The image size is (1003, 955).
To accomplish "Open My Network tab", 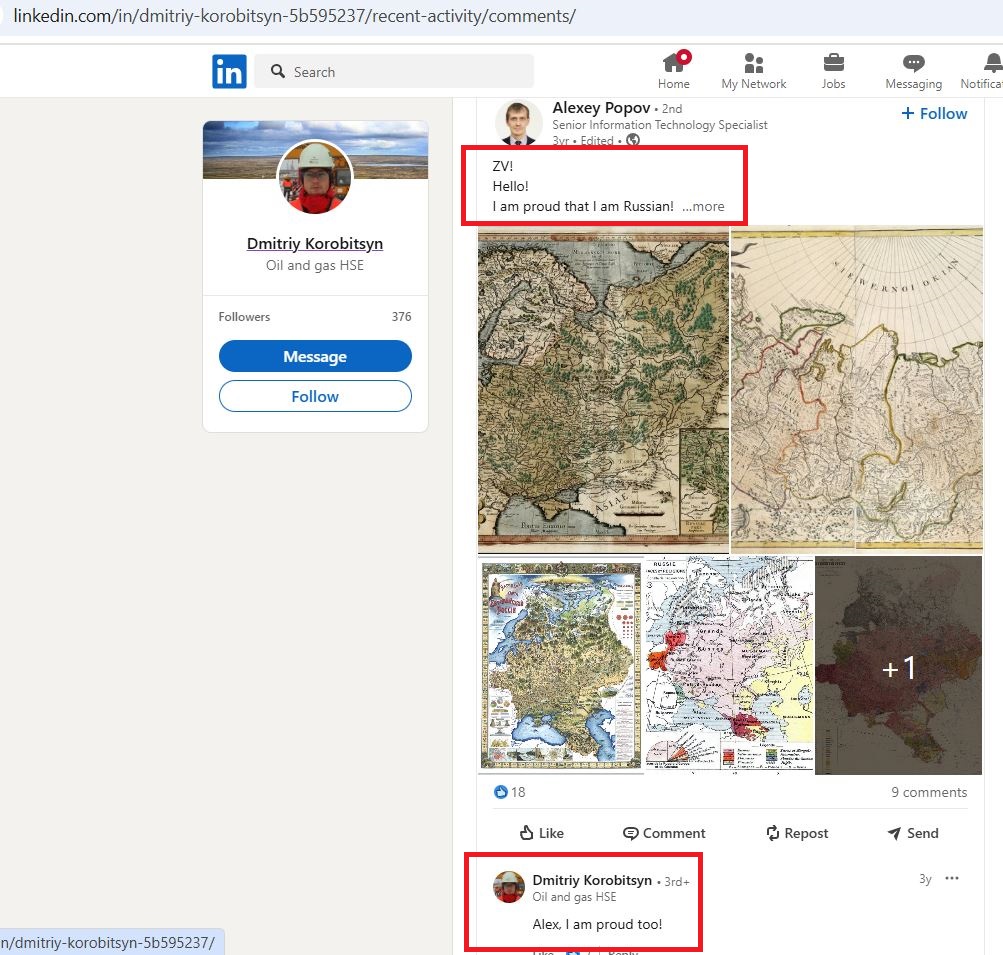I will click(x=754, y=70).
